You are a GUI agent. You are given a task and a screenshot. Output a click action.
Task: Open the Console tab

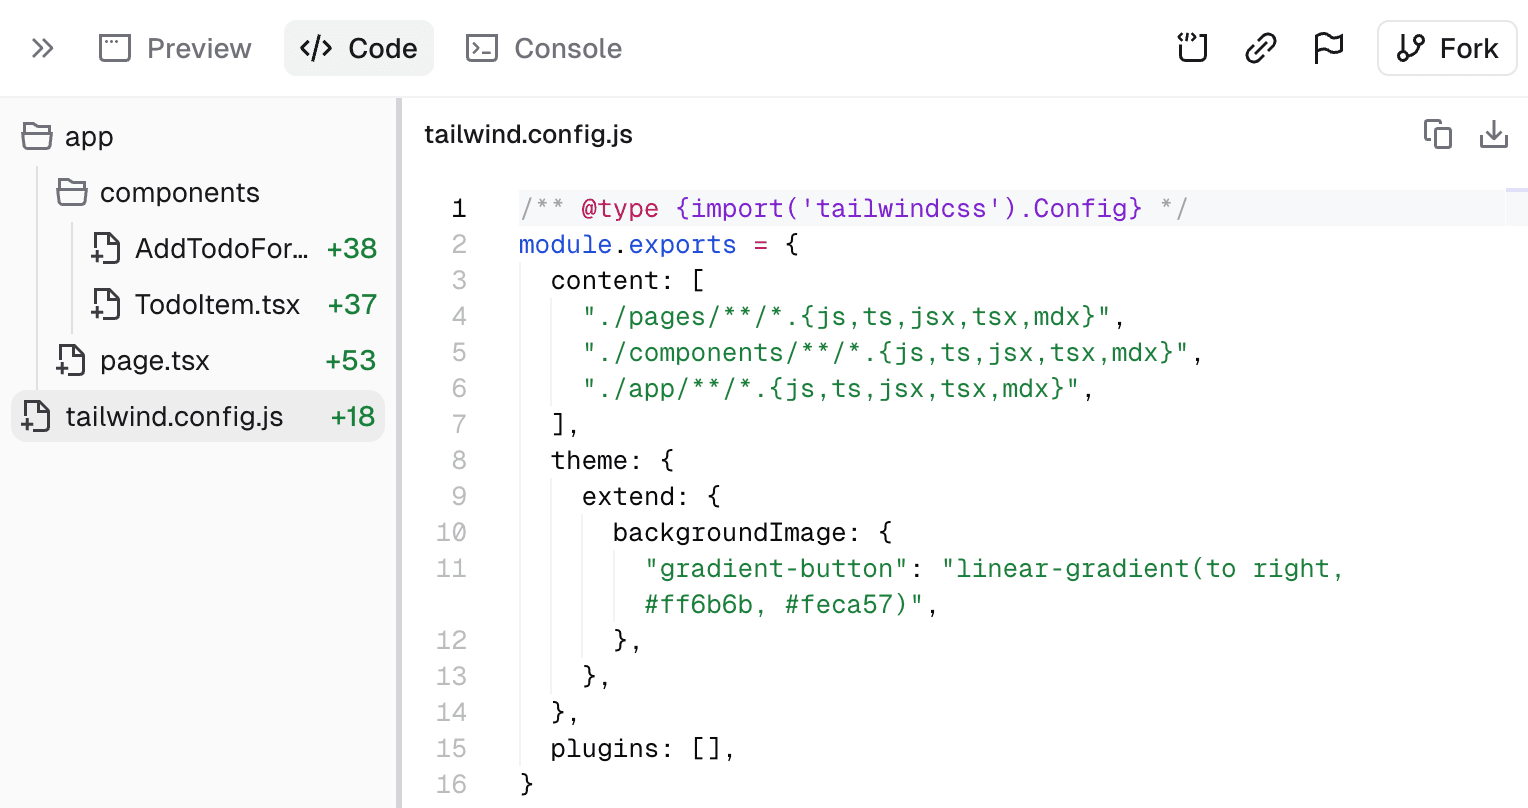click(543, 47)
